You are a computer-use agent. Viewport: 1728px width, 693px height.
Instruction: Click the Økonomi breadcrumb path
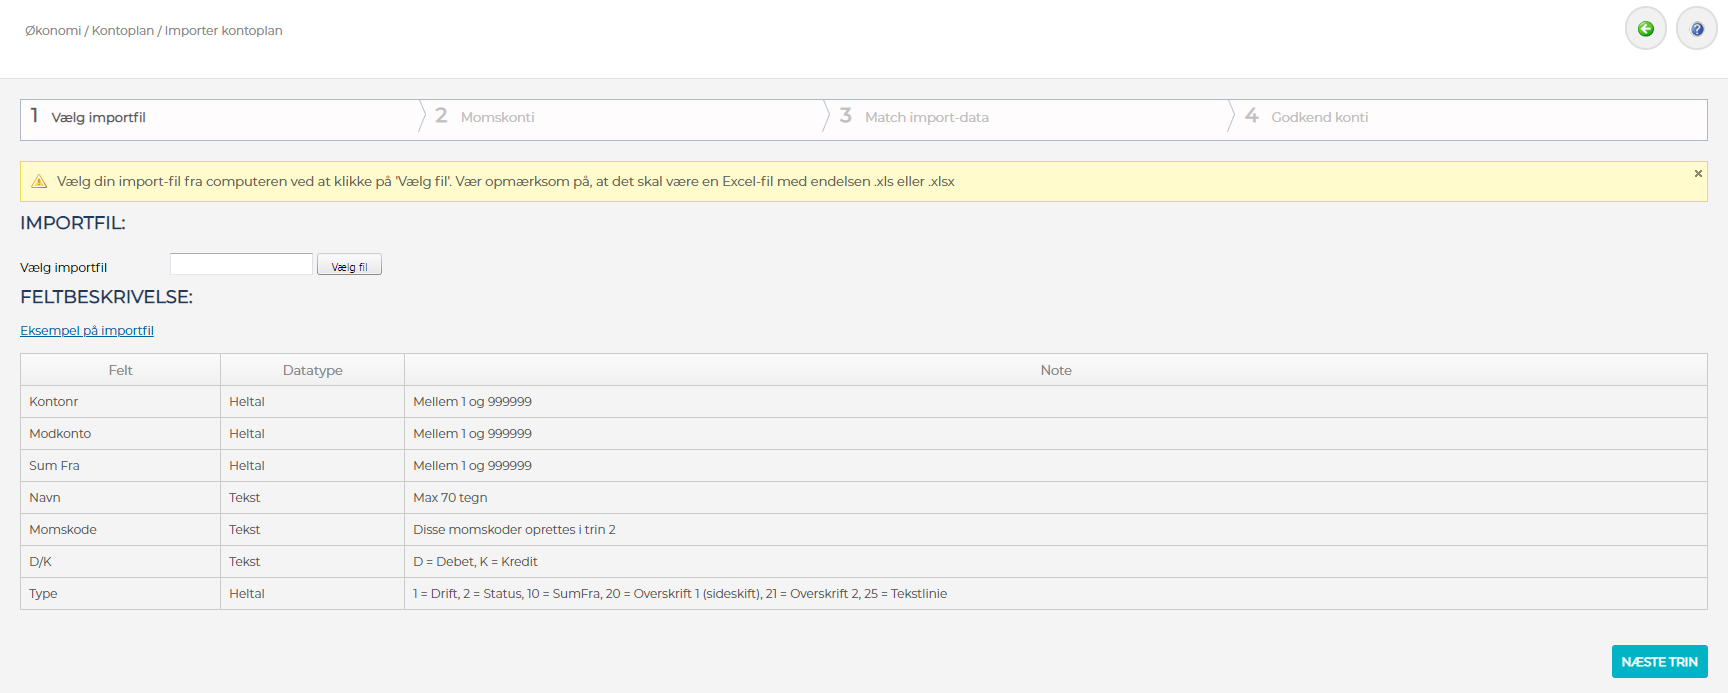click(x=53, y=31)
